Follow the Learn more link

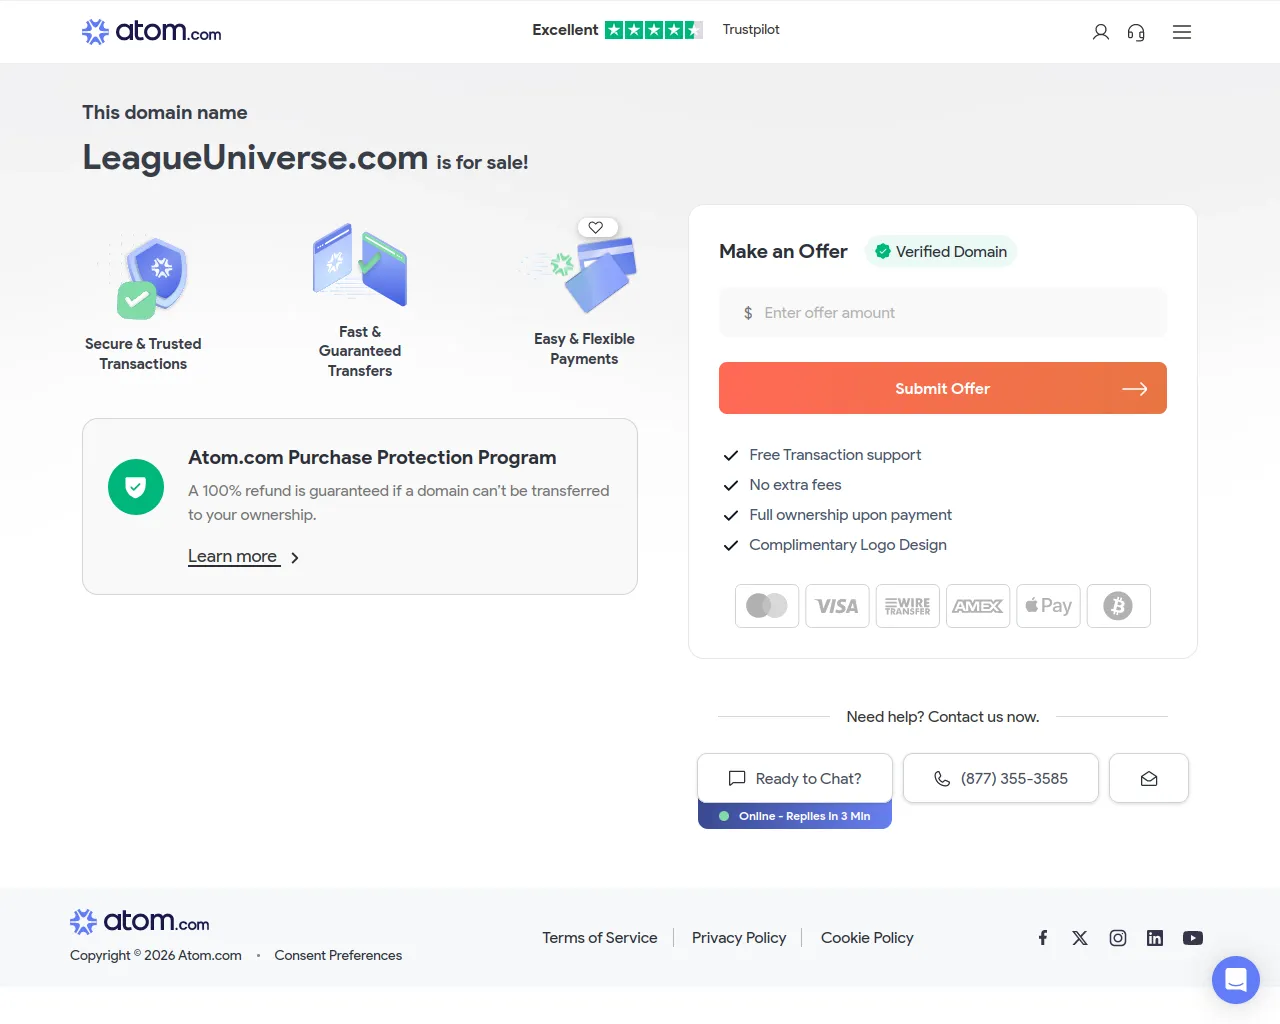coord(233,556)
